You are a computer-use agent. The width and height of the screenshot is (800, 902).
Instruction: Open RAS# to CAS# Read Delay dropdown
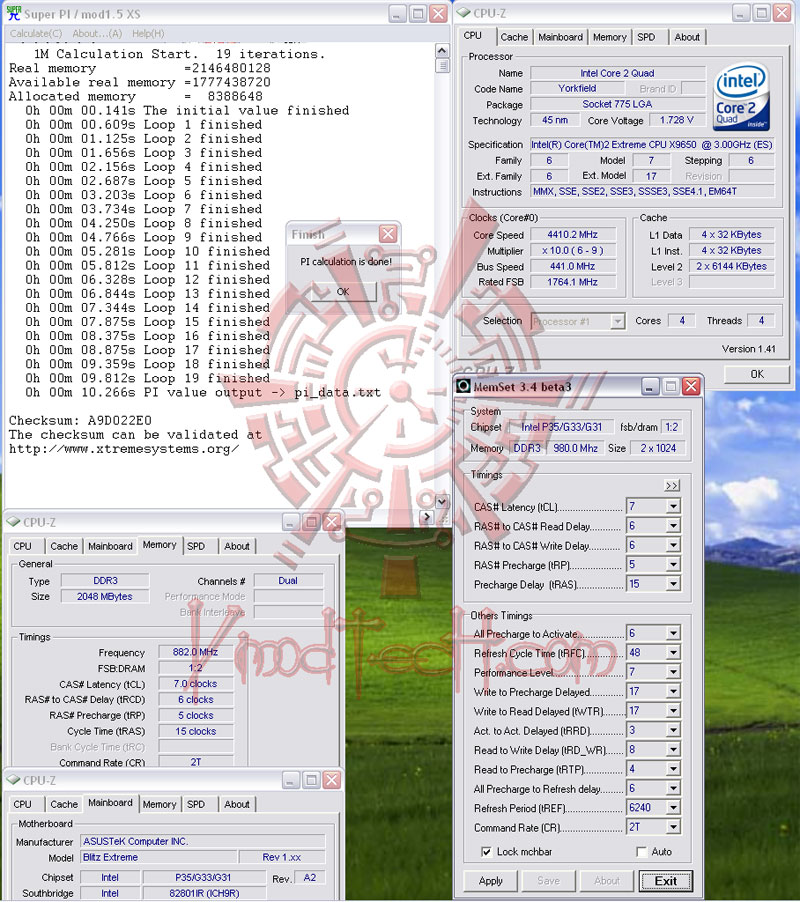point(673,526)
